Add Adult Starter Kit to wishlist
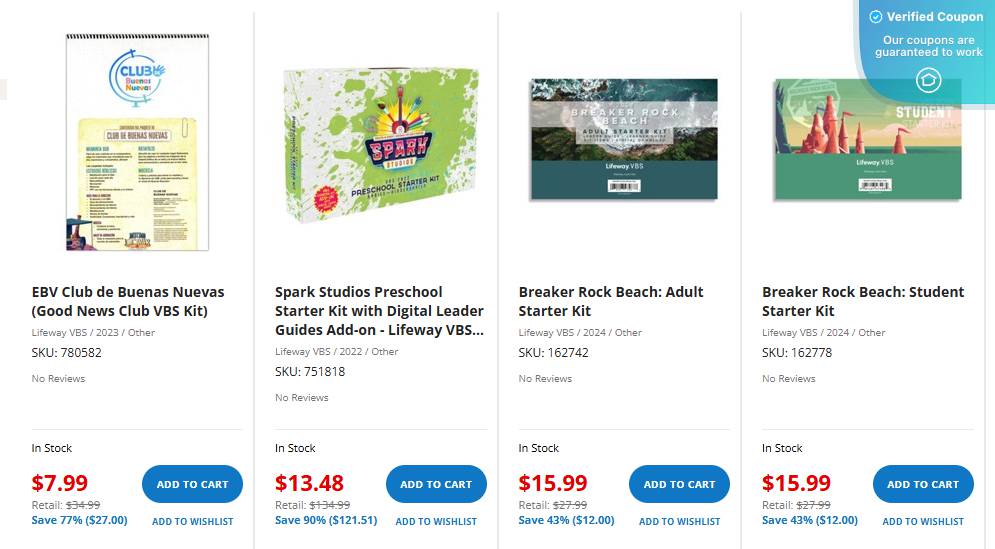Viewport: 995px width, 549px height. click(x=679, y=521)
